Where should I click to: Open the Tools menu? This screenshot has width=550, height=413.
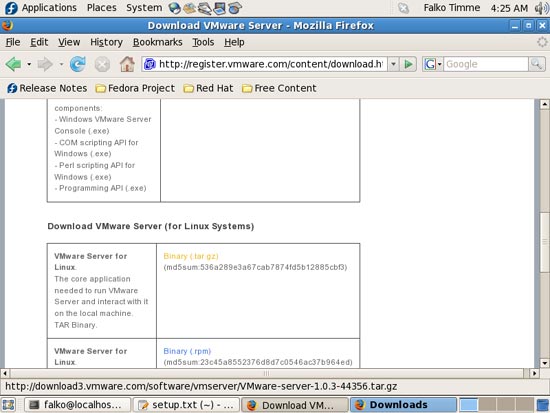203,42
